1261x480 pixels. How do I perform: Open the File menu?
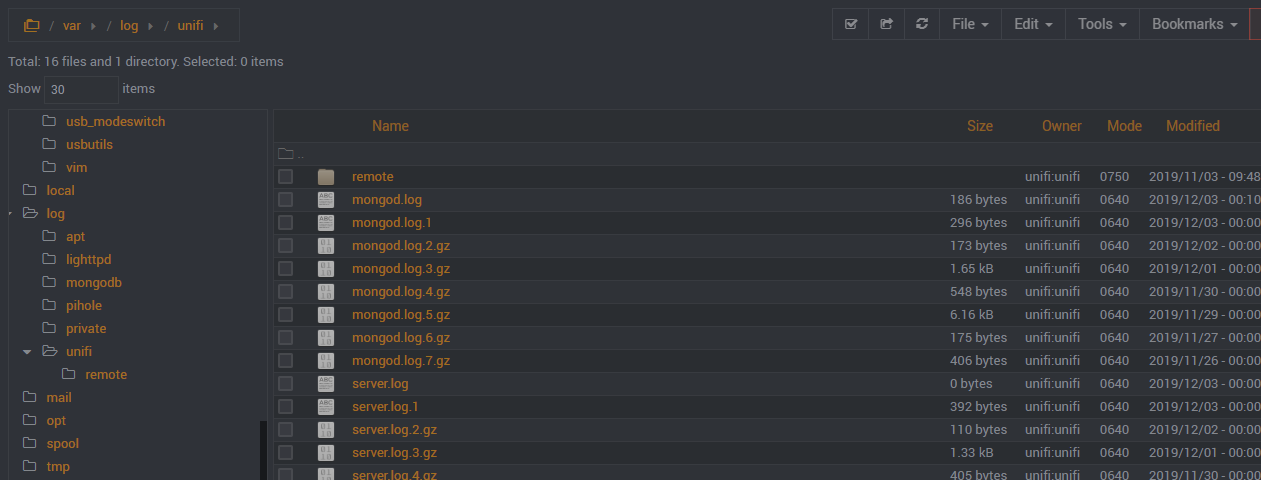pos(970,24)
